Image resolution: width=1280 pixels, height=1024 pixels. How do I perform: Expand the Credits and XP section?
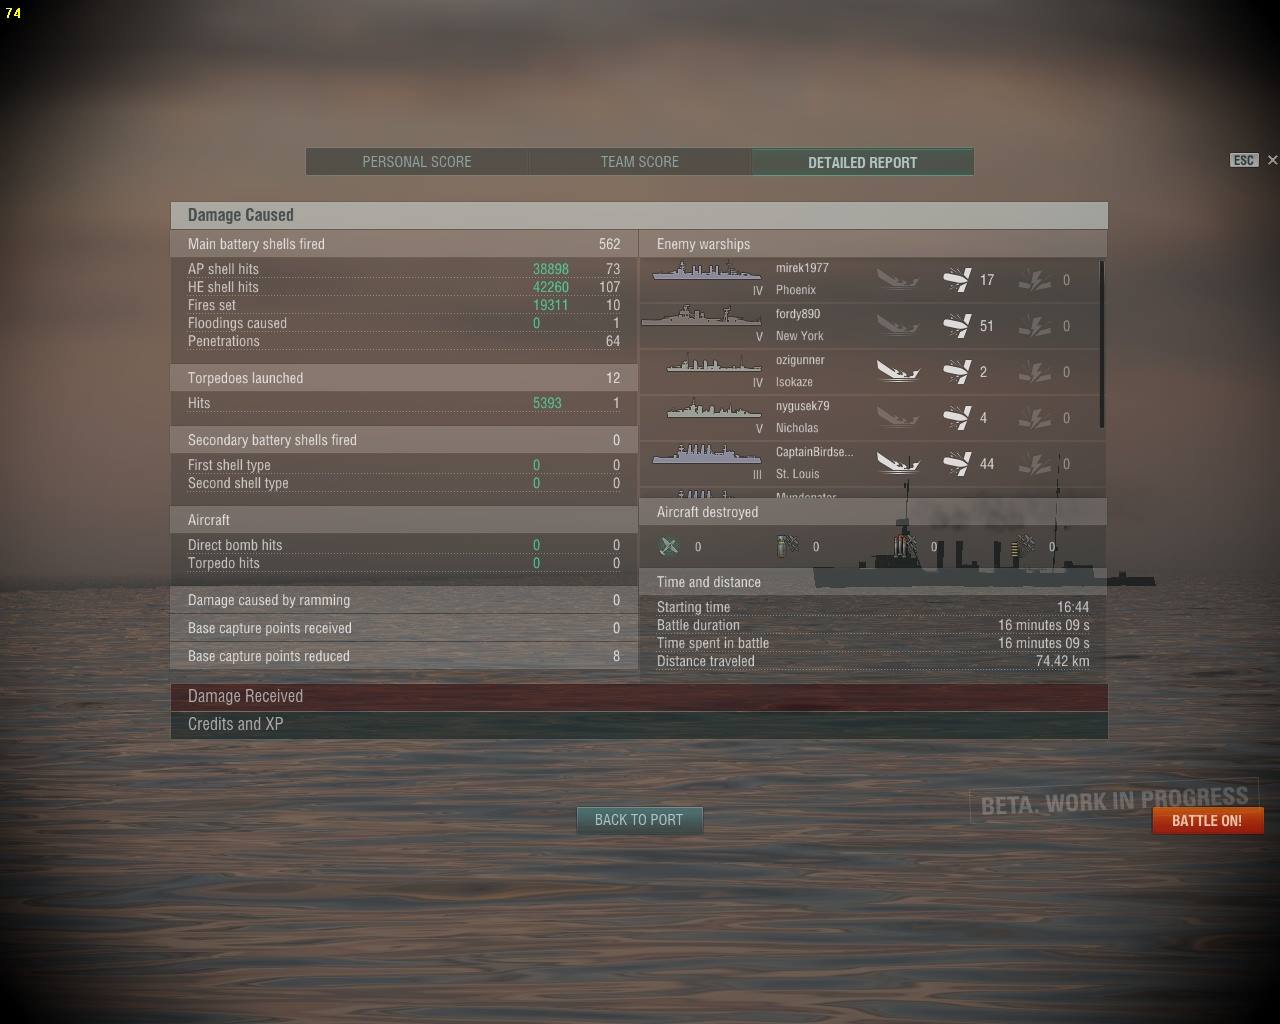(639, 725)
